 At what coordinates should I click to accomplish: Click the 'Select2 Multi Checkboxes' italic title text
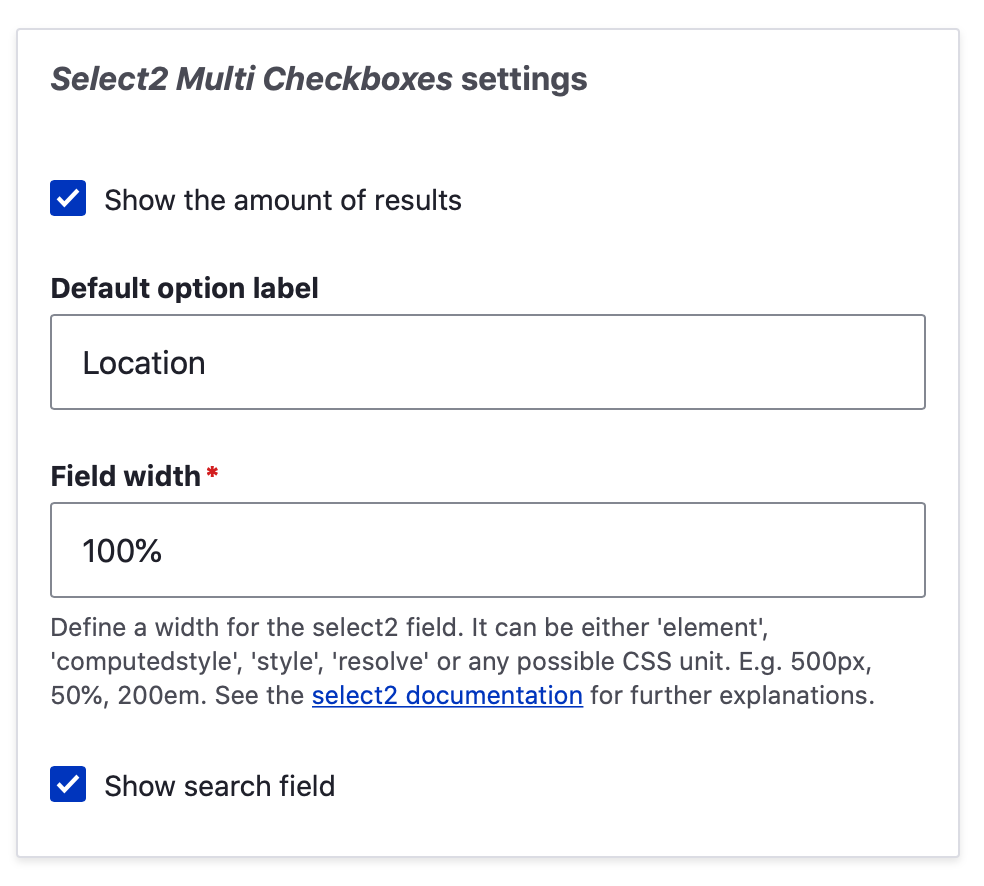coord(251,79)
